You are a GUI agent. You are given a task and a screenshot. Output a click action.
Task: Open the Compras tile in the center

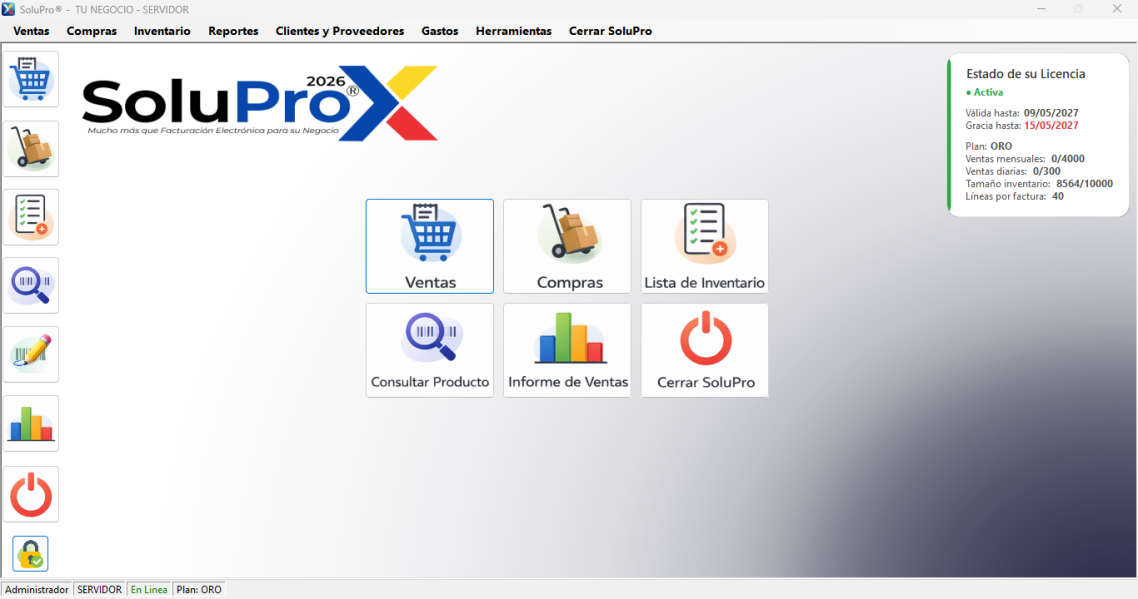point(567,246)
